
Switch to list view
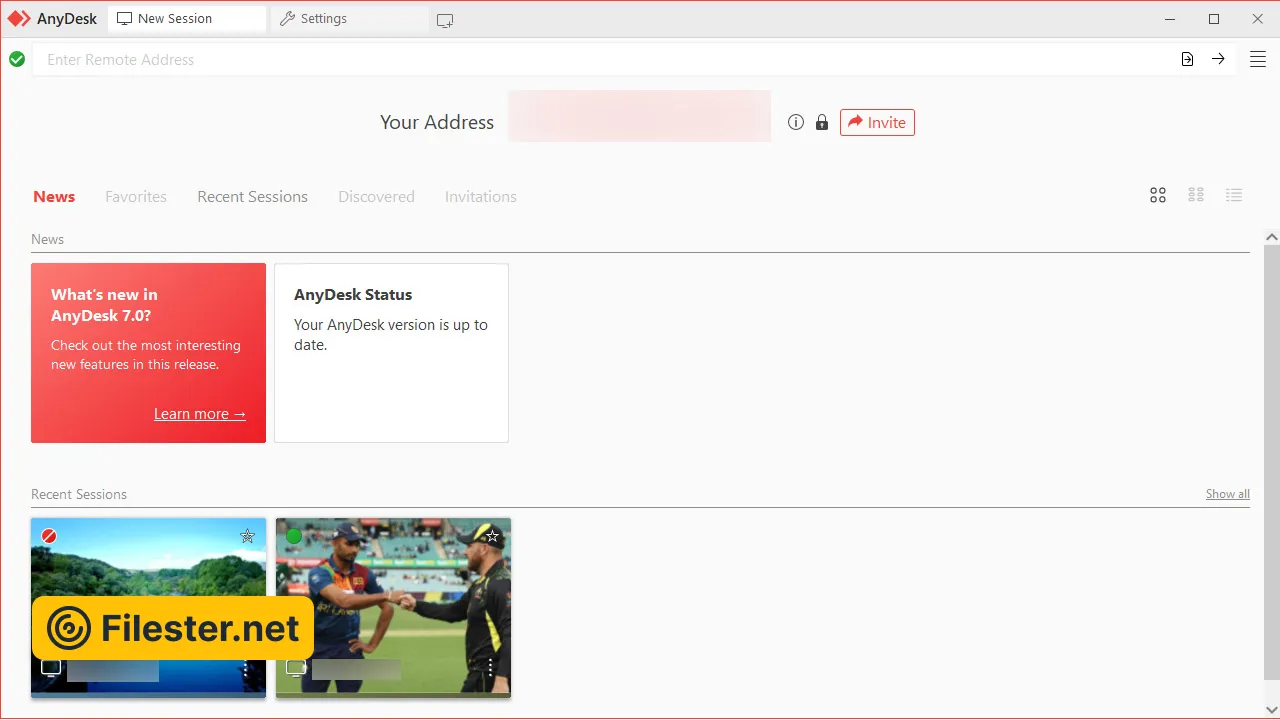pos(1234,196)
